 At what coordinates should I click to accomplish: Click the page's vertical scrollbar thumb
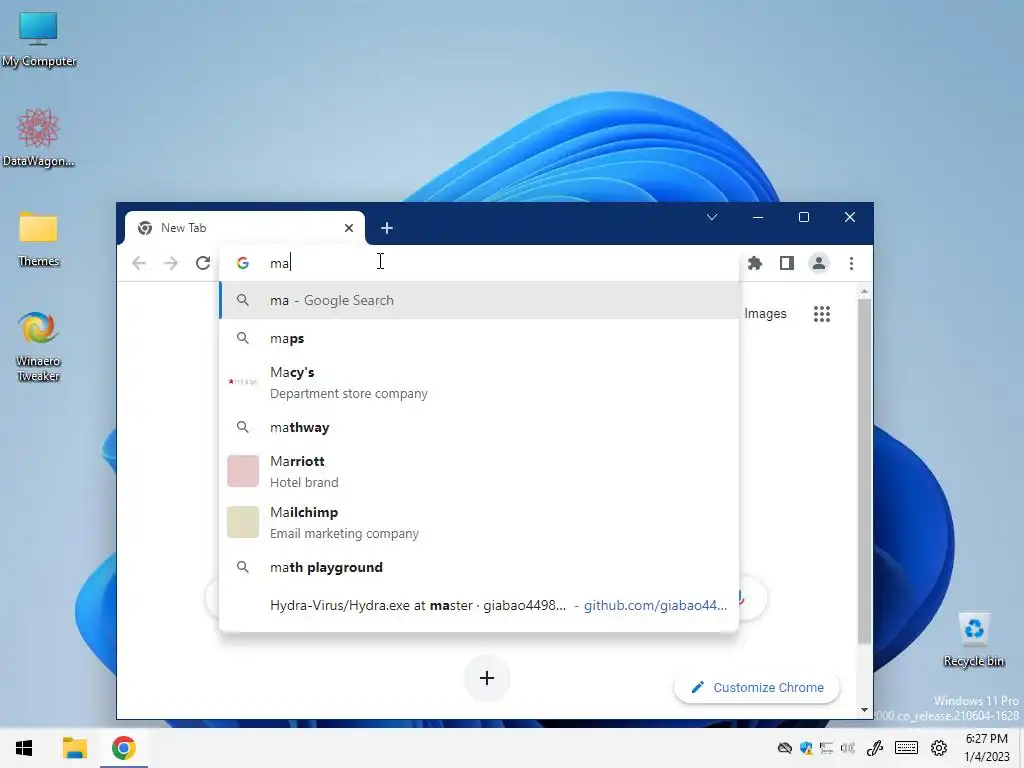[x=865, y=470]
